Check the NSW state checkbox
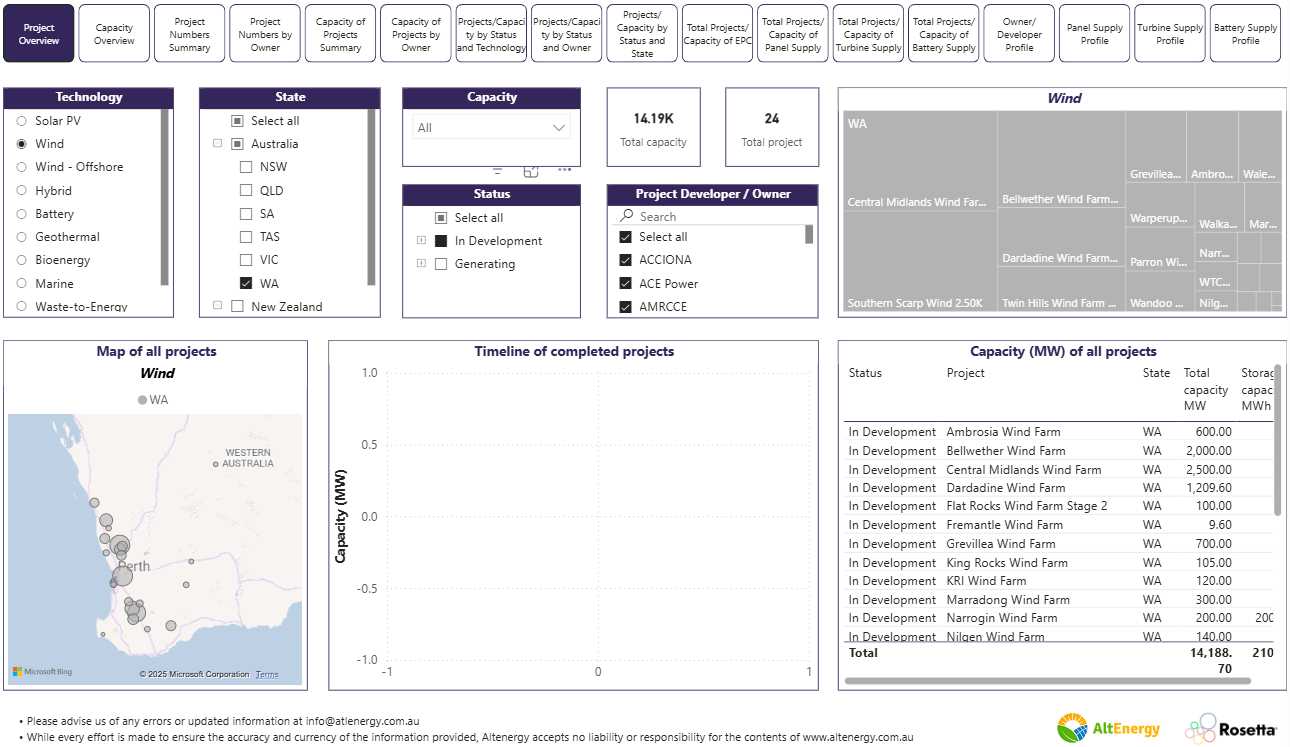This screenshot has width=1290, height=747. tap(246, 167)
